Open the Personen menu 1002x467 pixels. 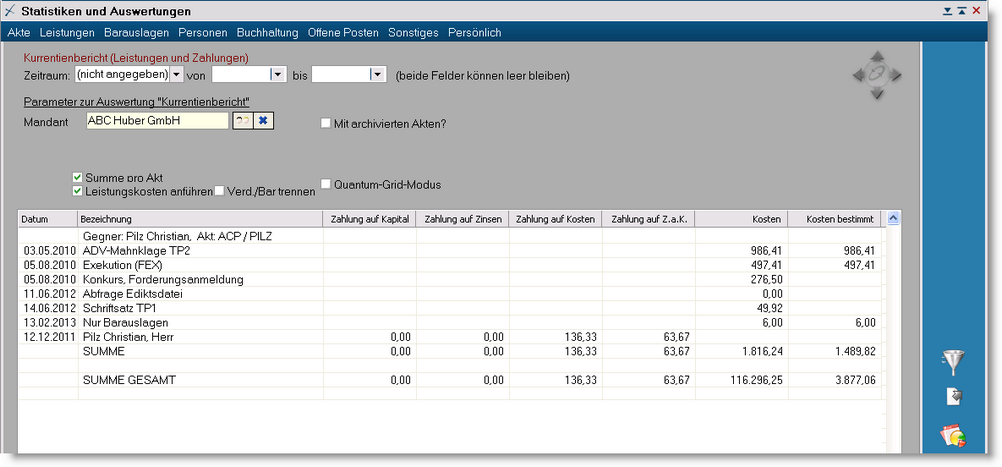(x=203, y=33)
